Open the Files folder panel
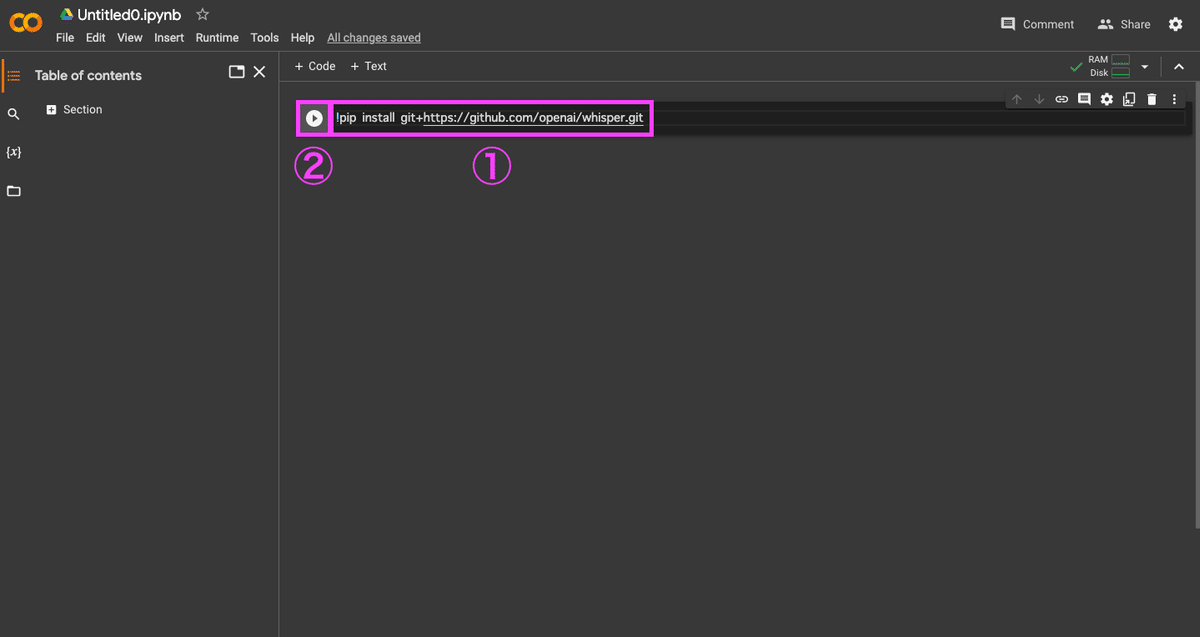This screenshot has width=1200, height=637. 14,191
